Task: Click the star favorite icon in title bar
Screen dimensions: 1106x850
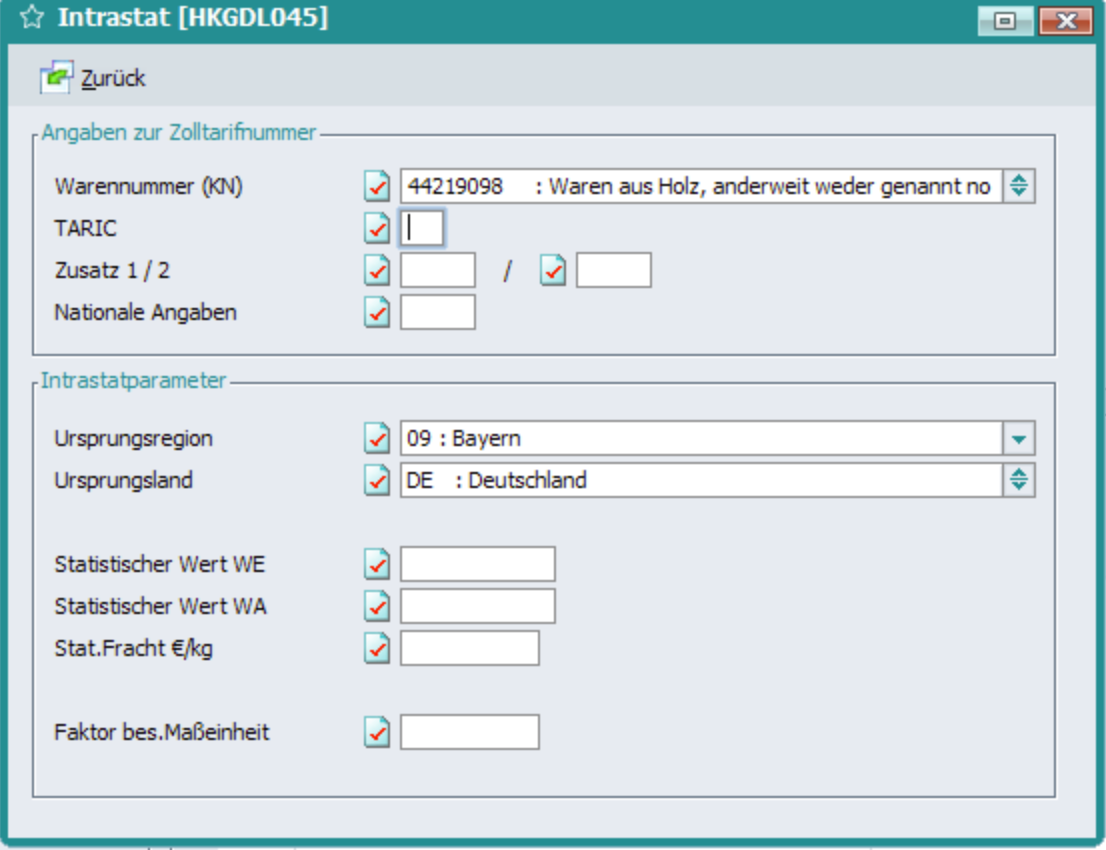Action: [x=32, y=18]
